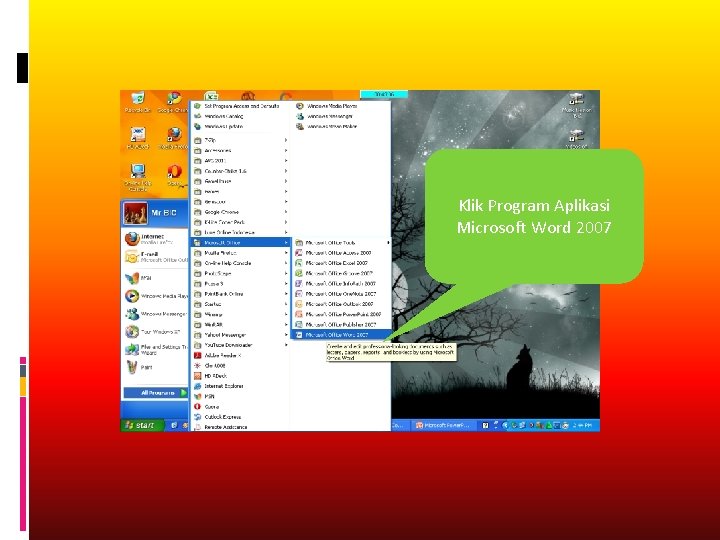Expand the Mozilla Firefox folder arrow
The width and height of the screenshot is (720, 540).
point(286,253)
